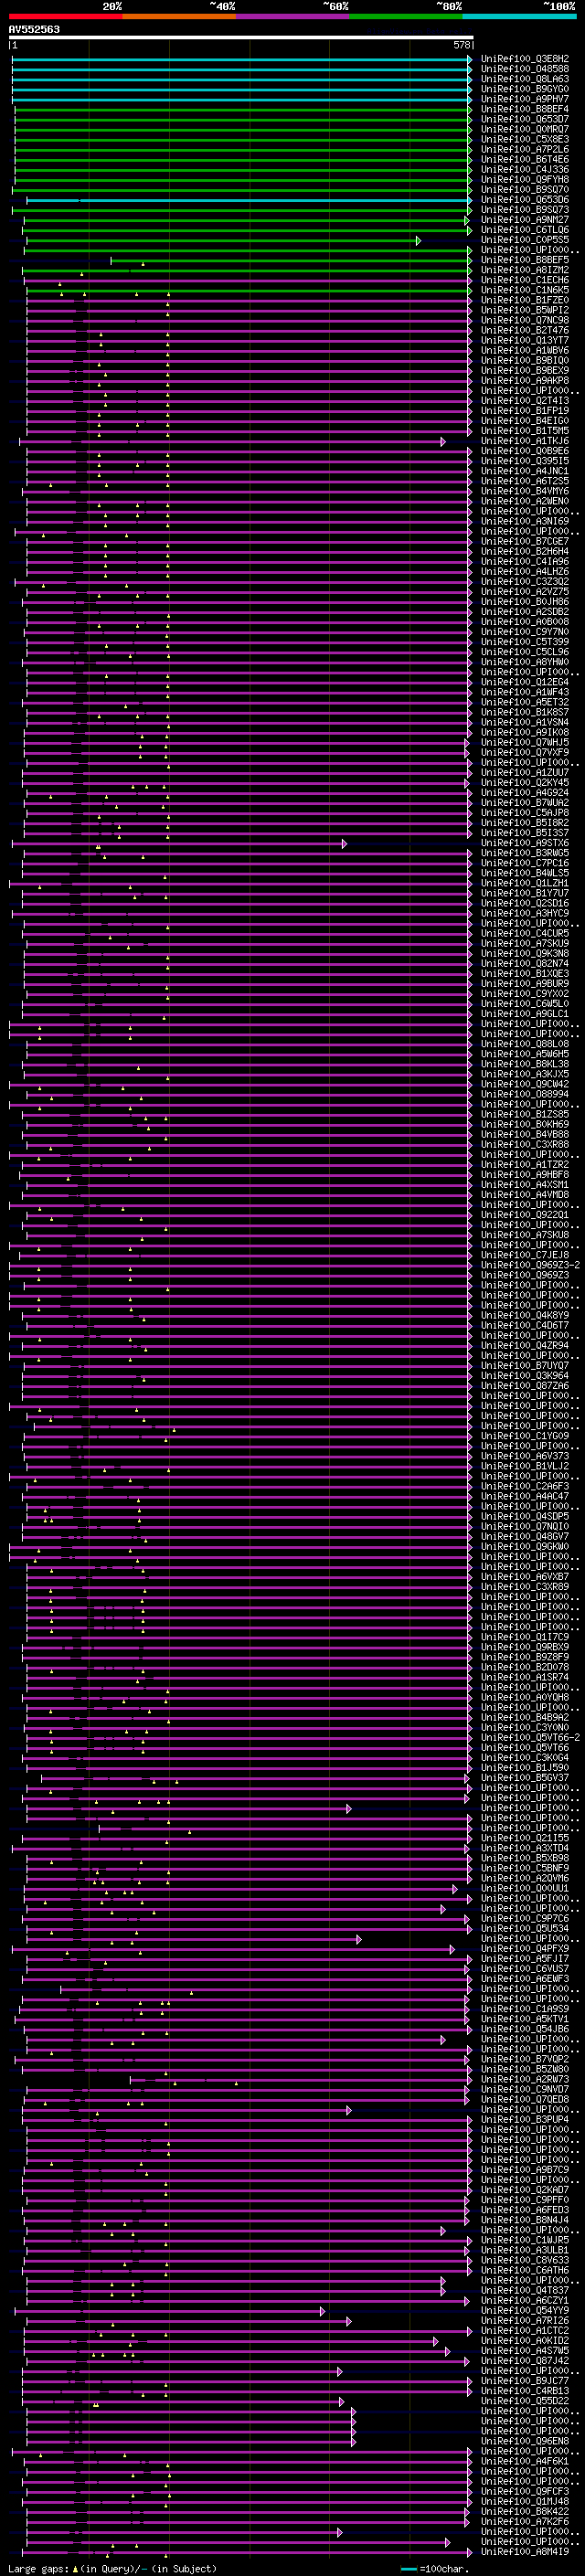
Task: Select hit label UniRef100_Q0OUU1
Action: pyautogui.click(x=525, y=1889)
